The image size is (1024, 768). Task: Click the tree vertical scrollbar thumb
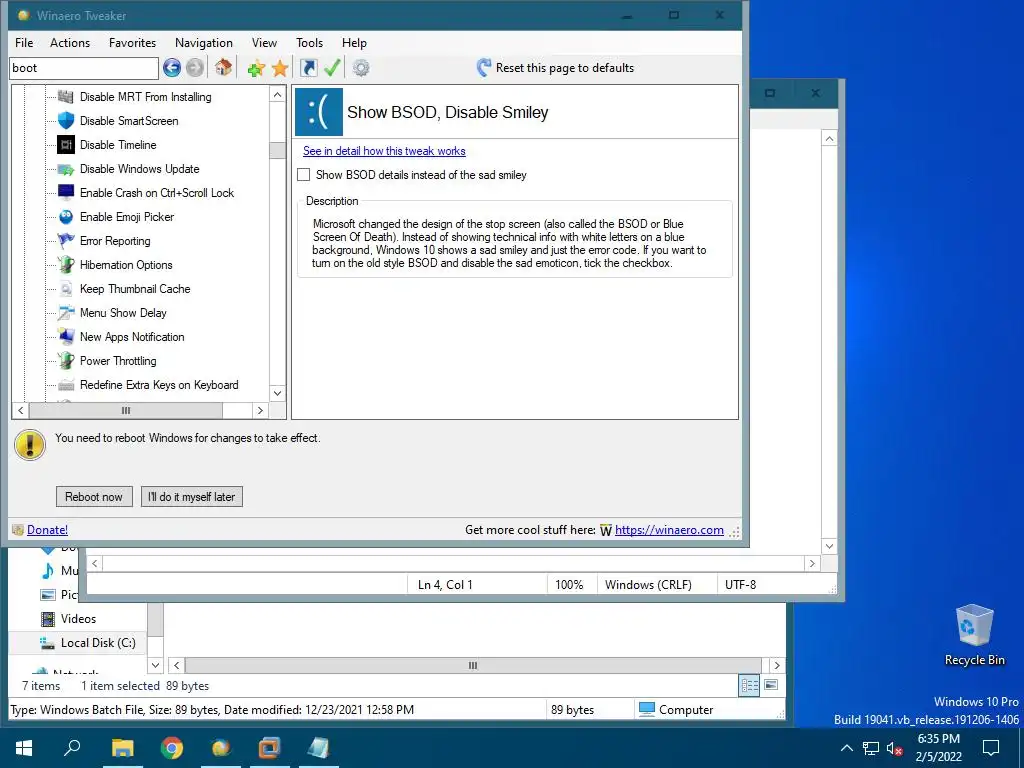pos(278,150)
